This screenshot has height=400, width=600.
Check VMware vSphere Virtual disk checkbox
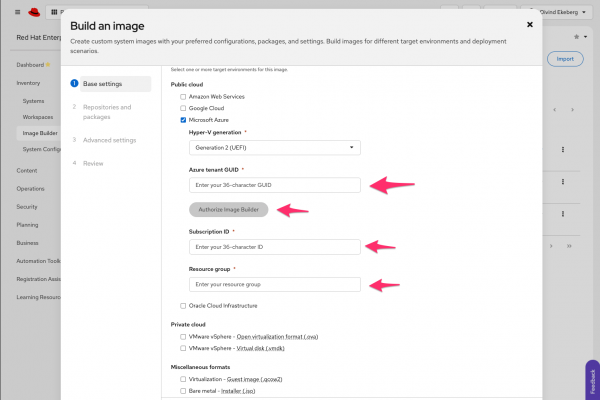183,348
